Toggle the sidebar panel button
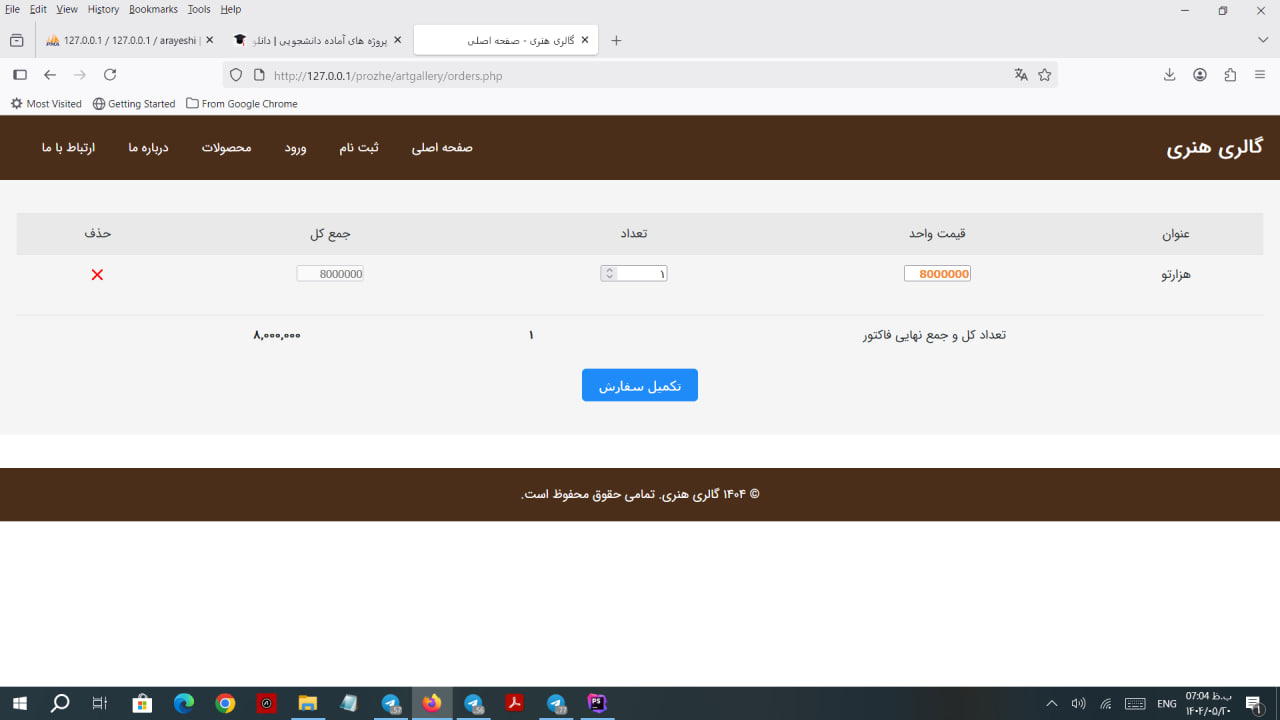The height and width of the screenshot is (720, 1280). click(19, 75)
